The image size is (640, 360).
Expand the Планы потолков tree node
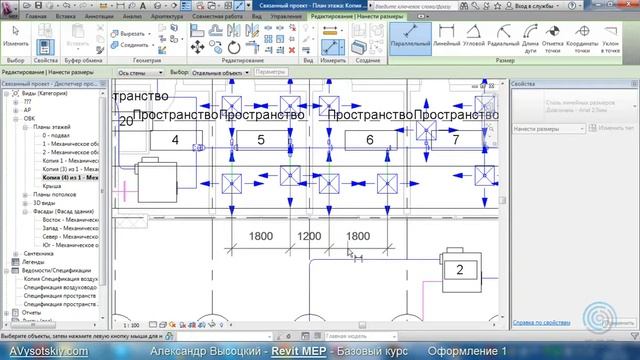point(25,195)
